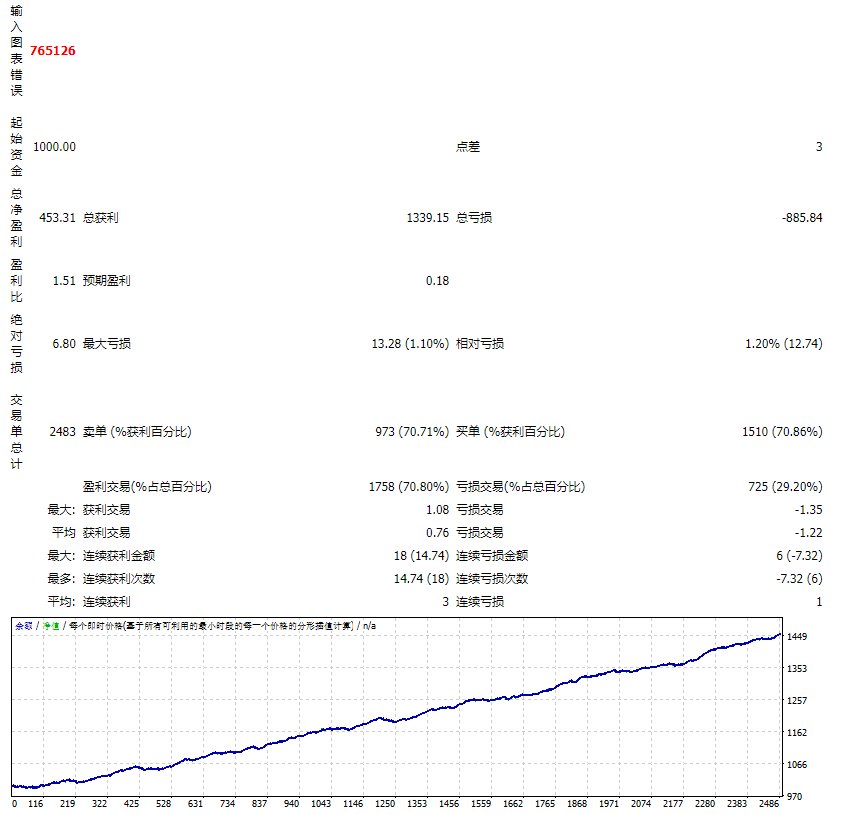Click the 买单 (%获利百分比) label
Screen dimensions: 845x815
(x=510, y=432)
